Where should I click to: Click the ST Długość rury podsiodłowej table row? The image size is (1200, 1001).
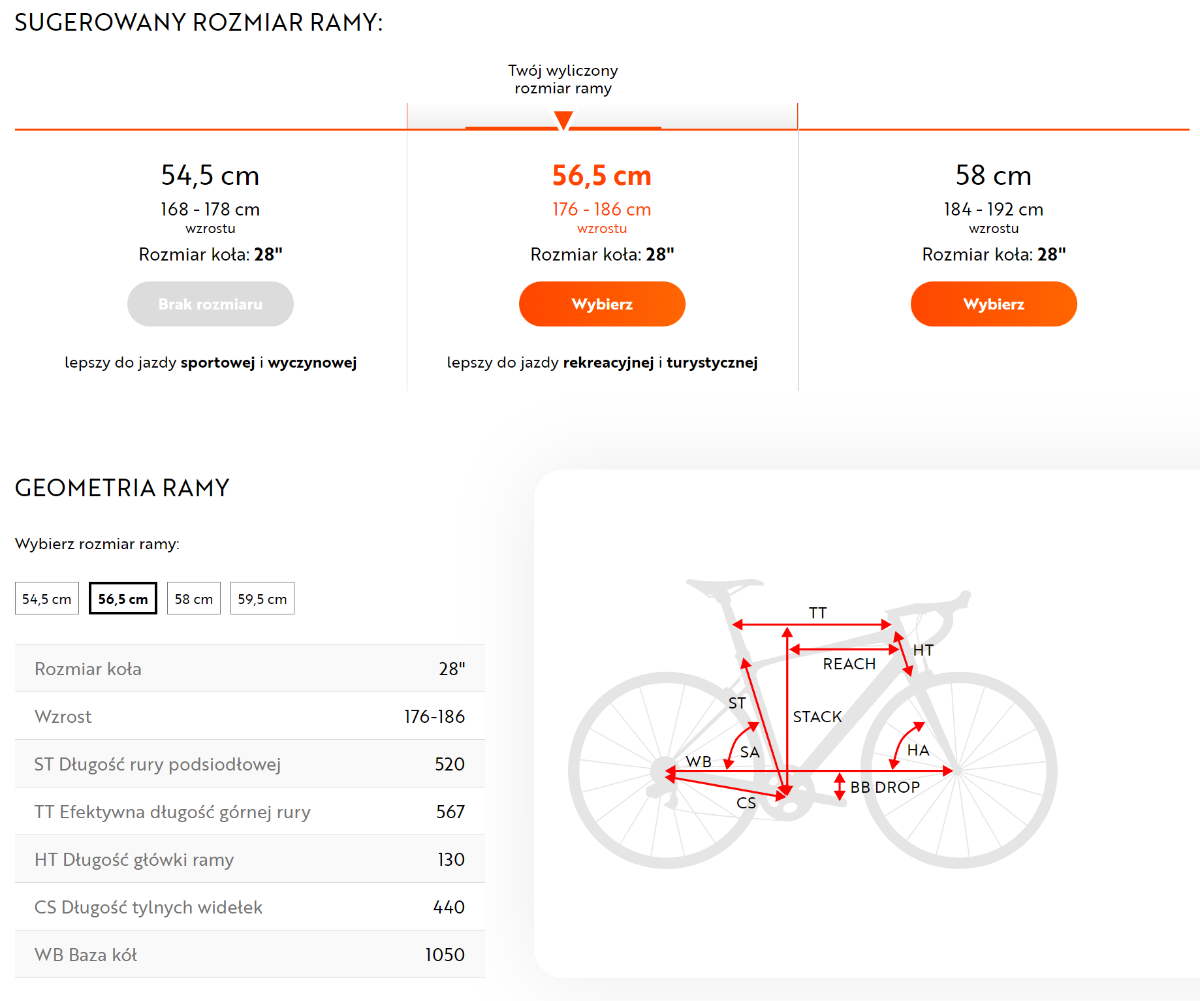[x=250, y=765]
